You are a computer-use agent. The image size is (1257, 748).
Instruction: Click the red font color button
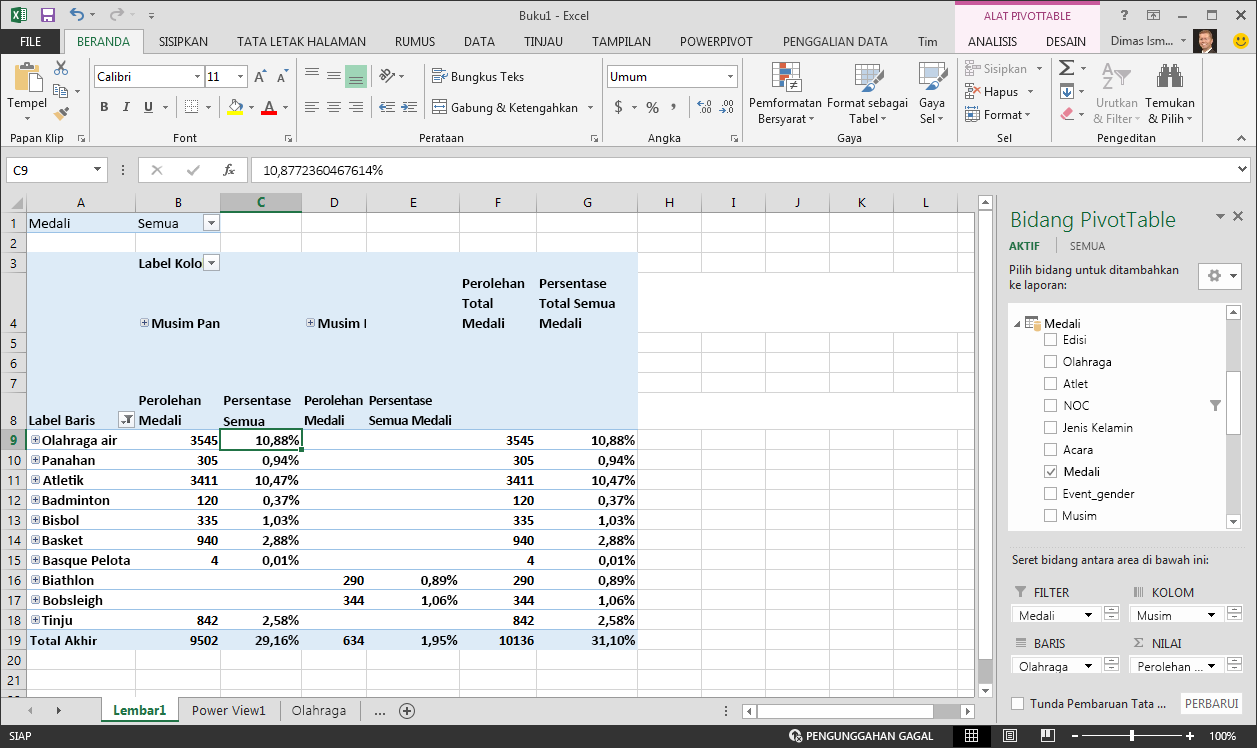(x=268, y=107)
